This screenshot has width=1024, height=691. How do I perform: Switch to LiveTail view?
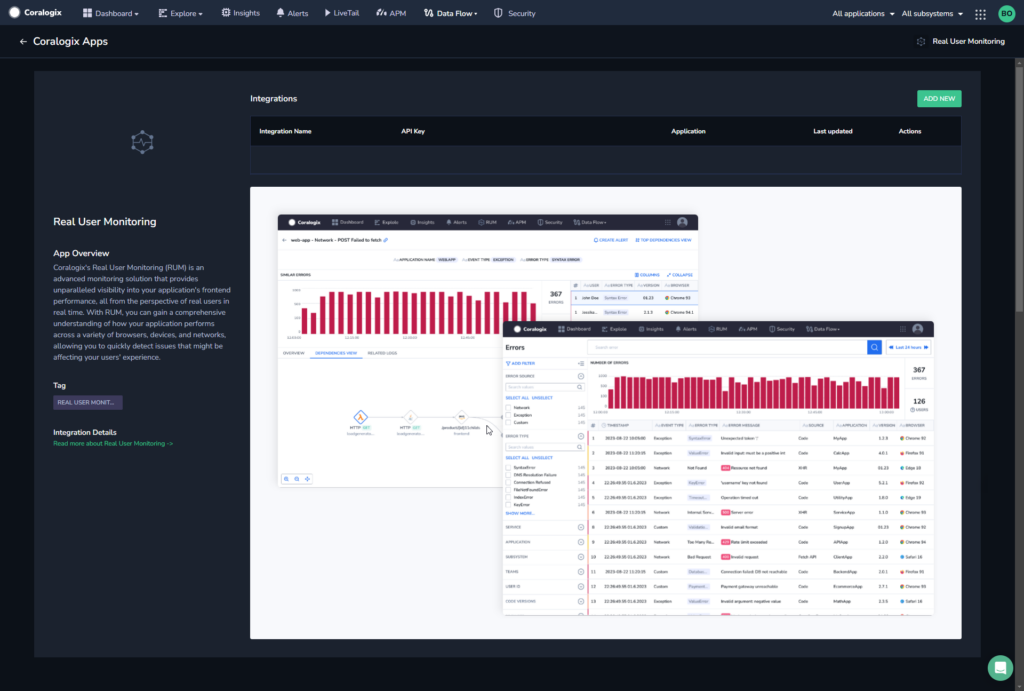pos(342,13)
